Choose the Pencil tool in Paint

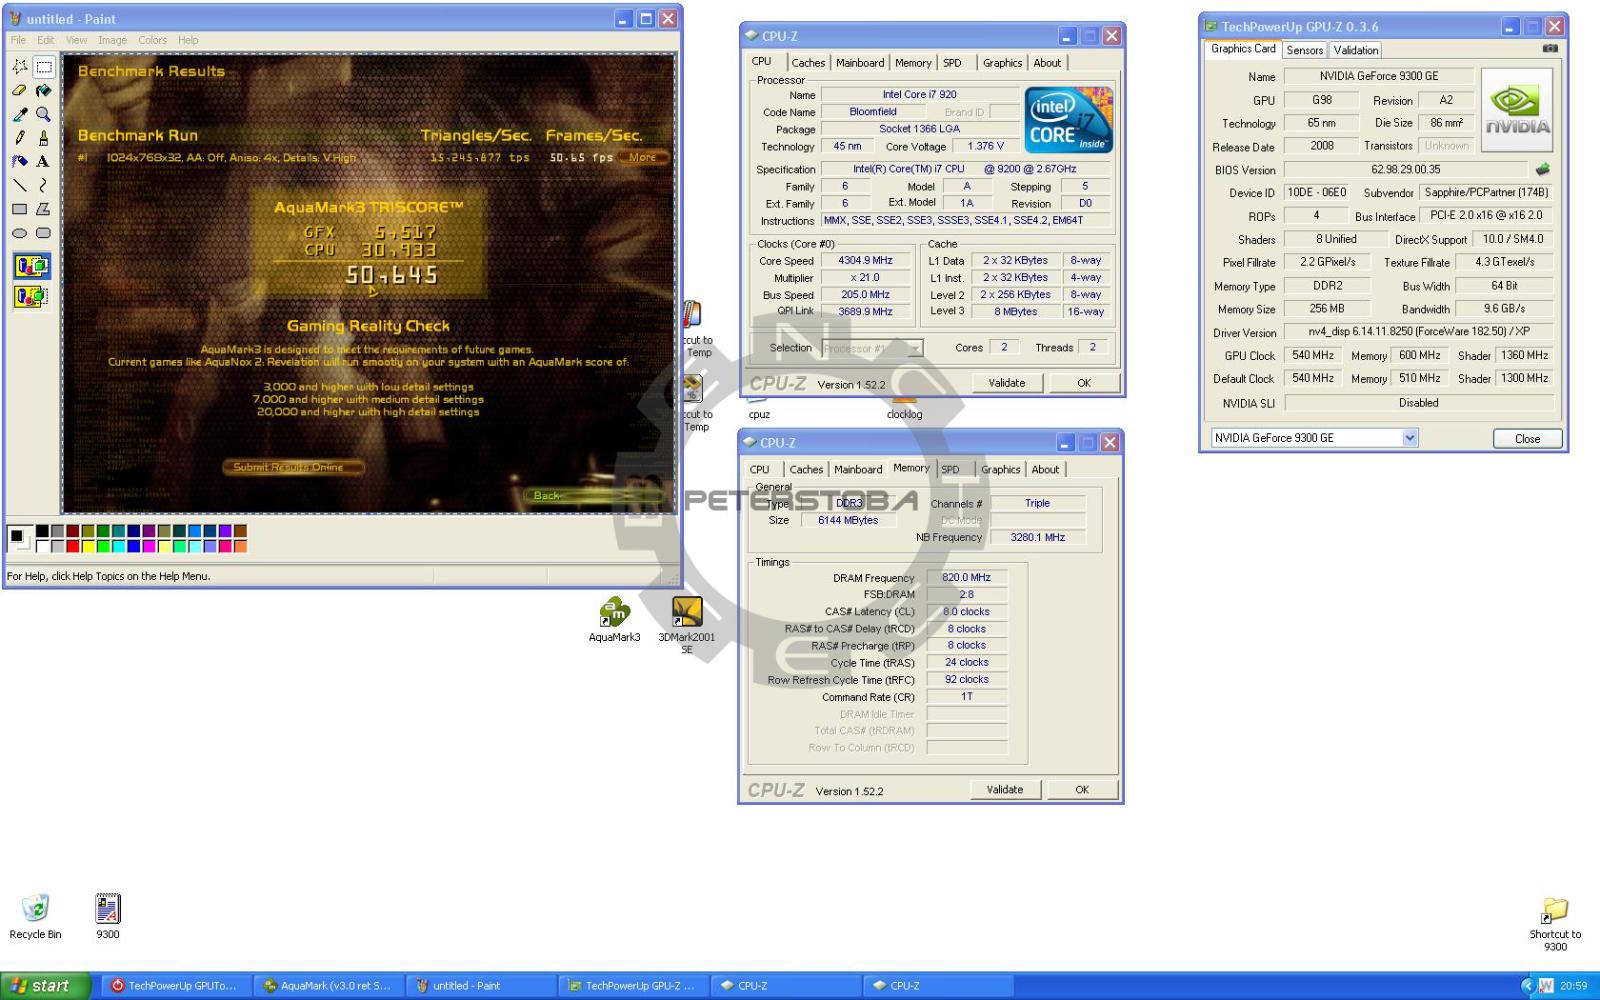point(20,138)
